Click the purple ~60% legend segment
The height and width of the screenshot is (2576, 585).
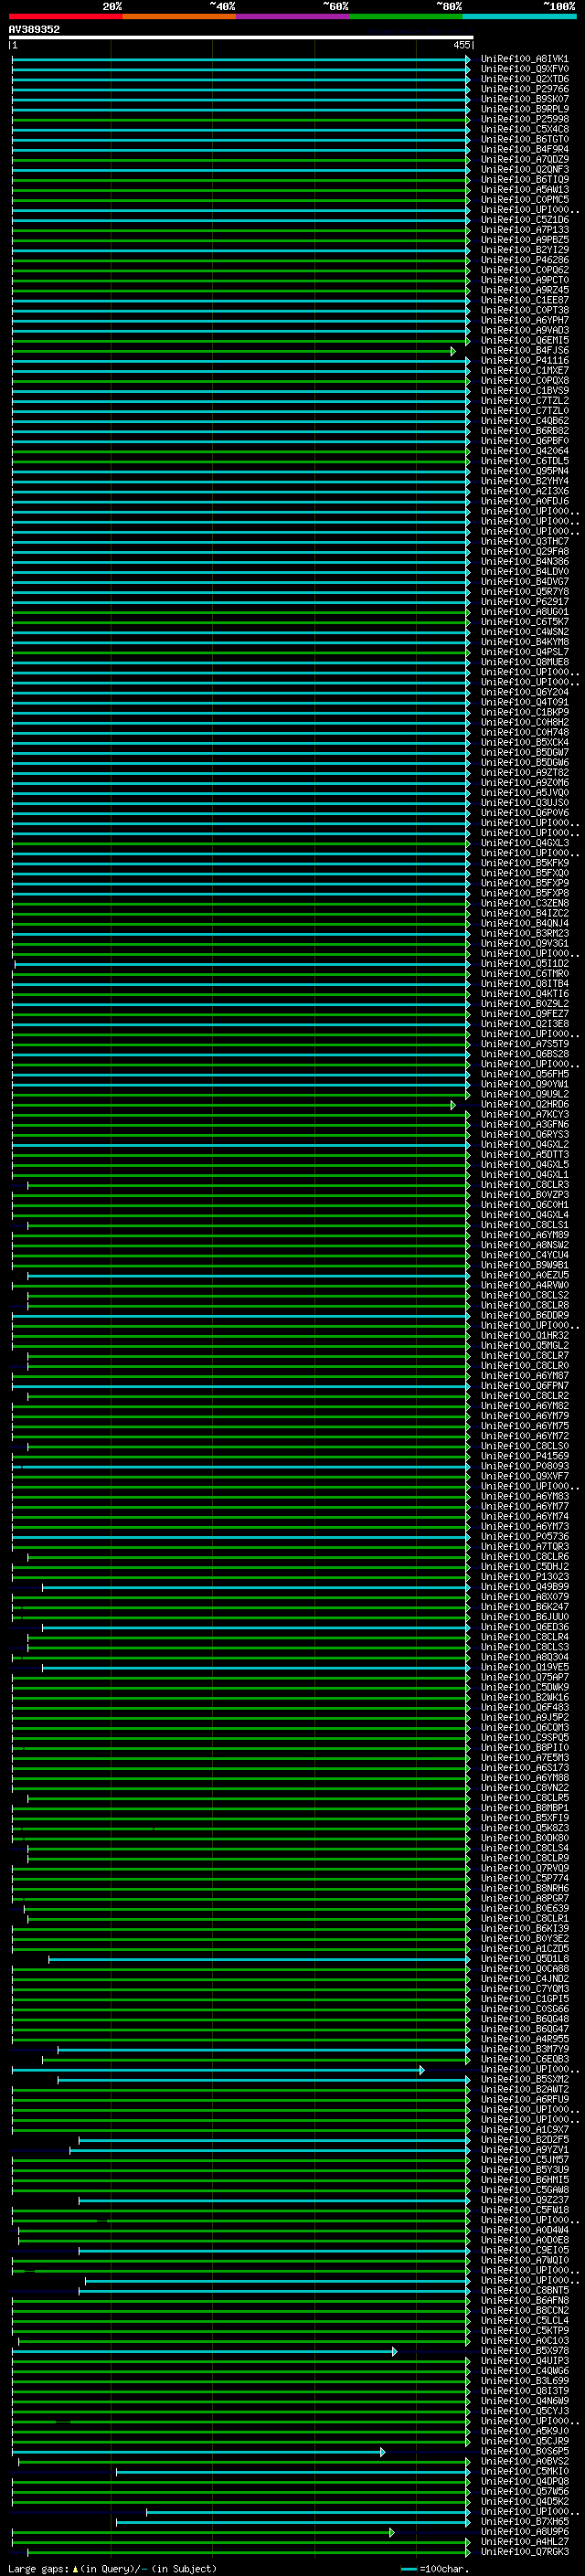click(x=292, y=16)
